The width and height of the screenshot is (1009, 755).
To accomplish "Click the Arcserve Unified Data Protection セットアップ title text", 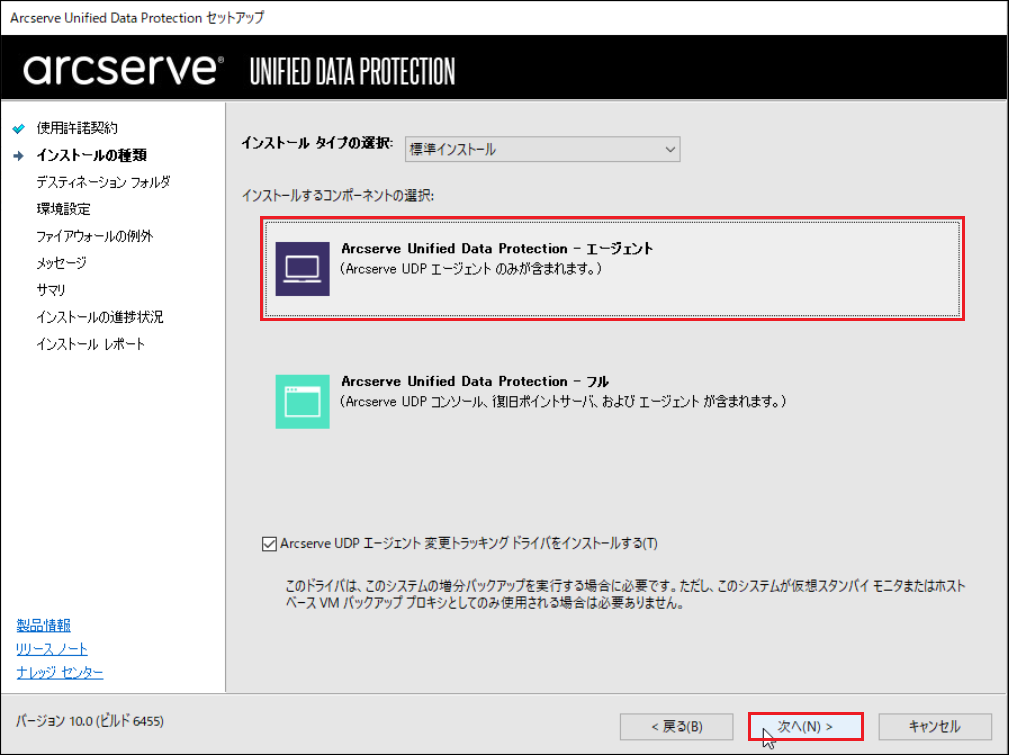I will pyautogui.click(x=137, y=18).
